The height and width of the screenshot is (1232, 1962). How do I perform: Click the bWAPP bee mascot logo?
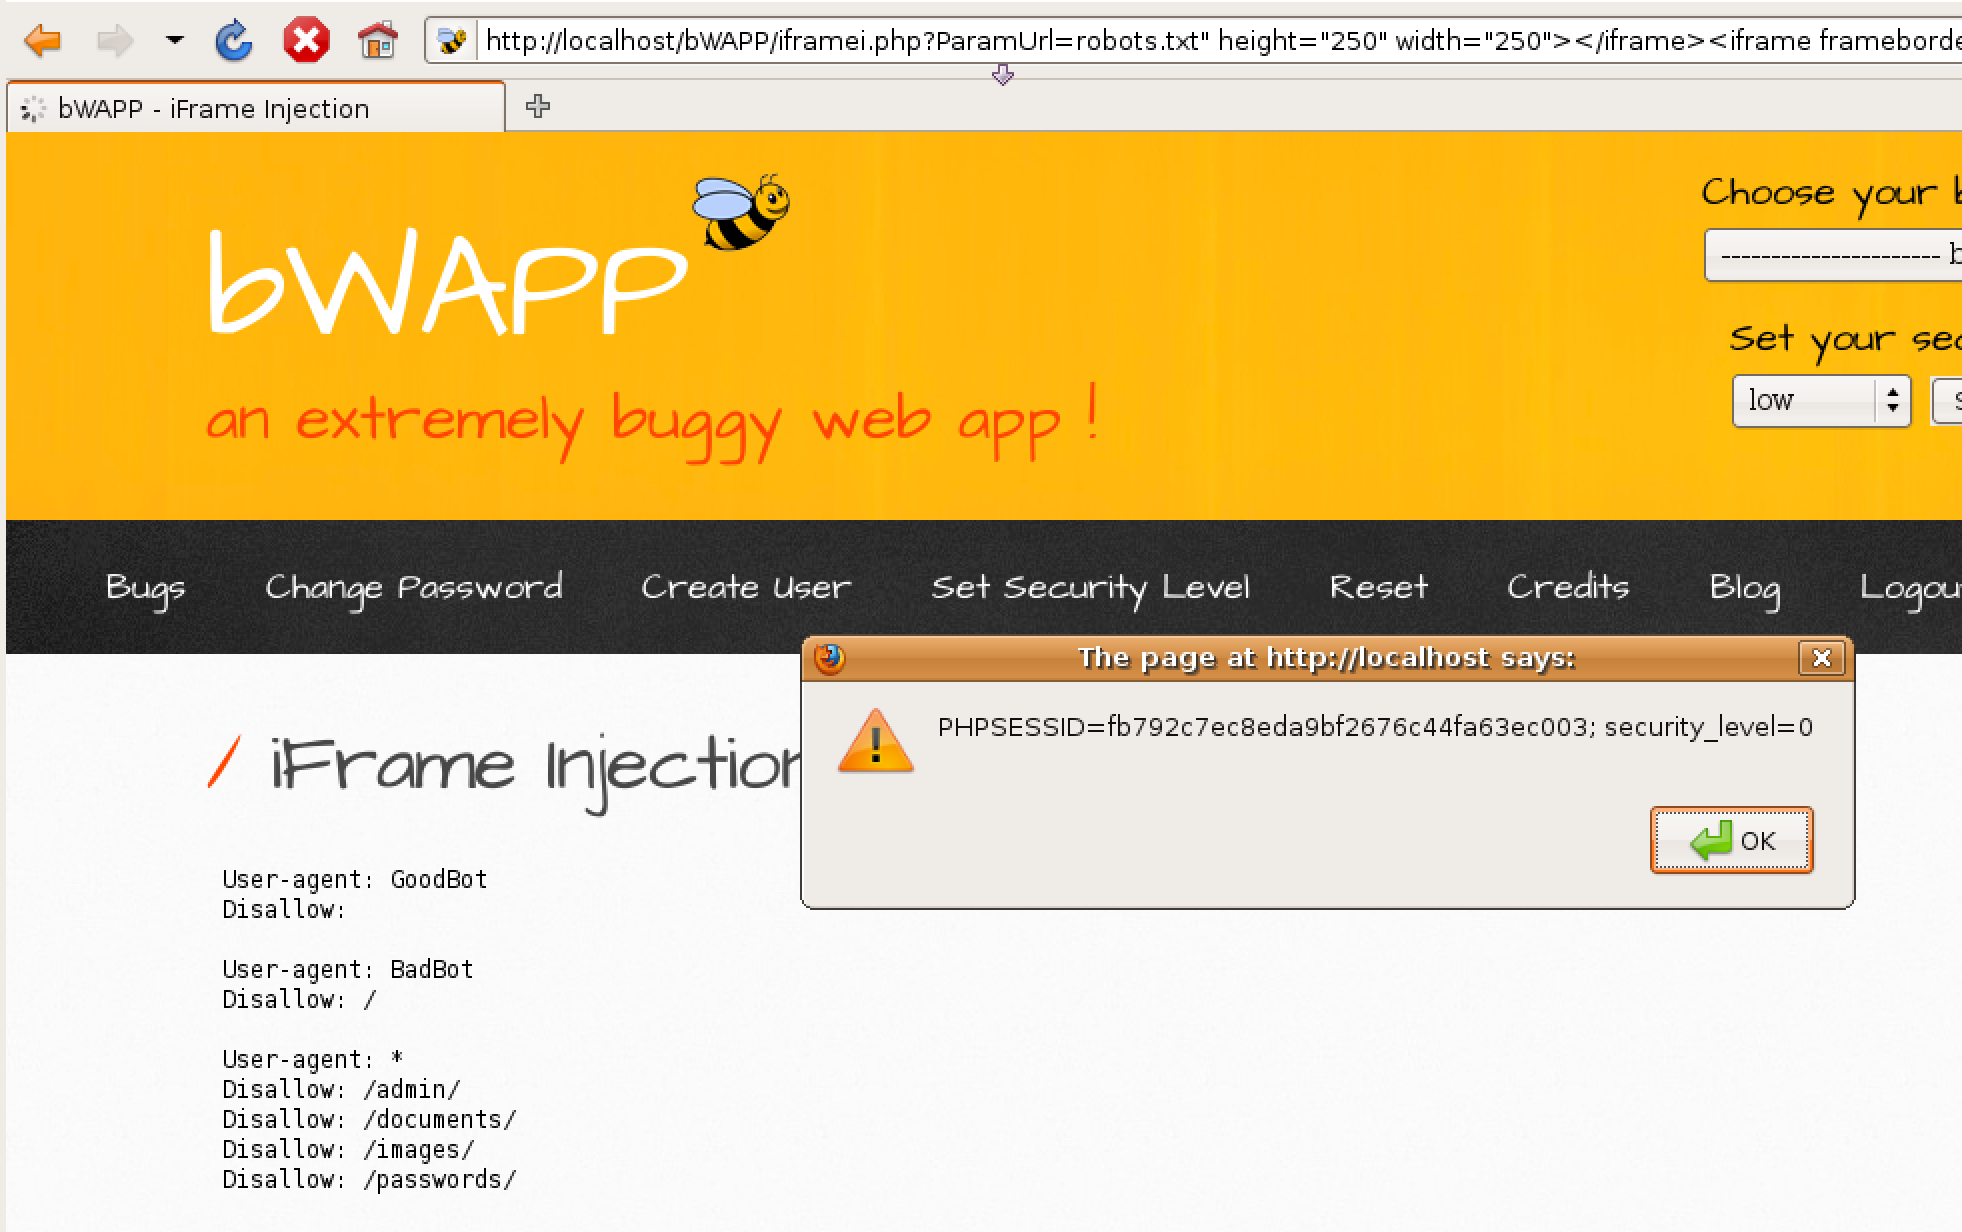click(742, 212)
